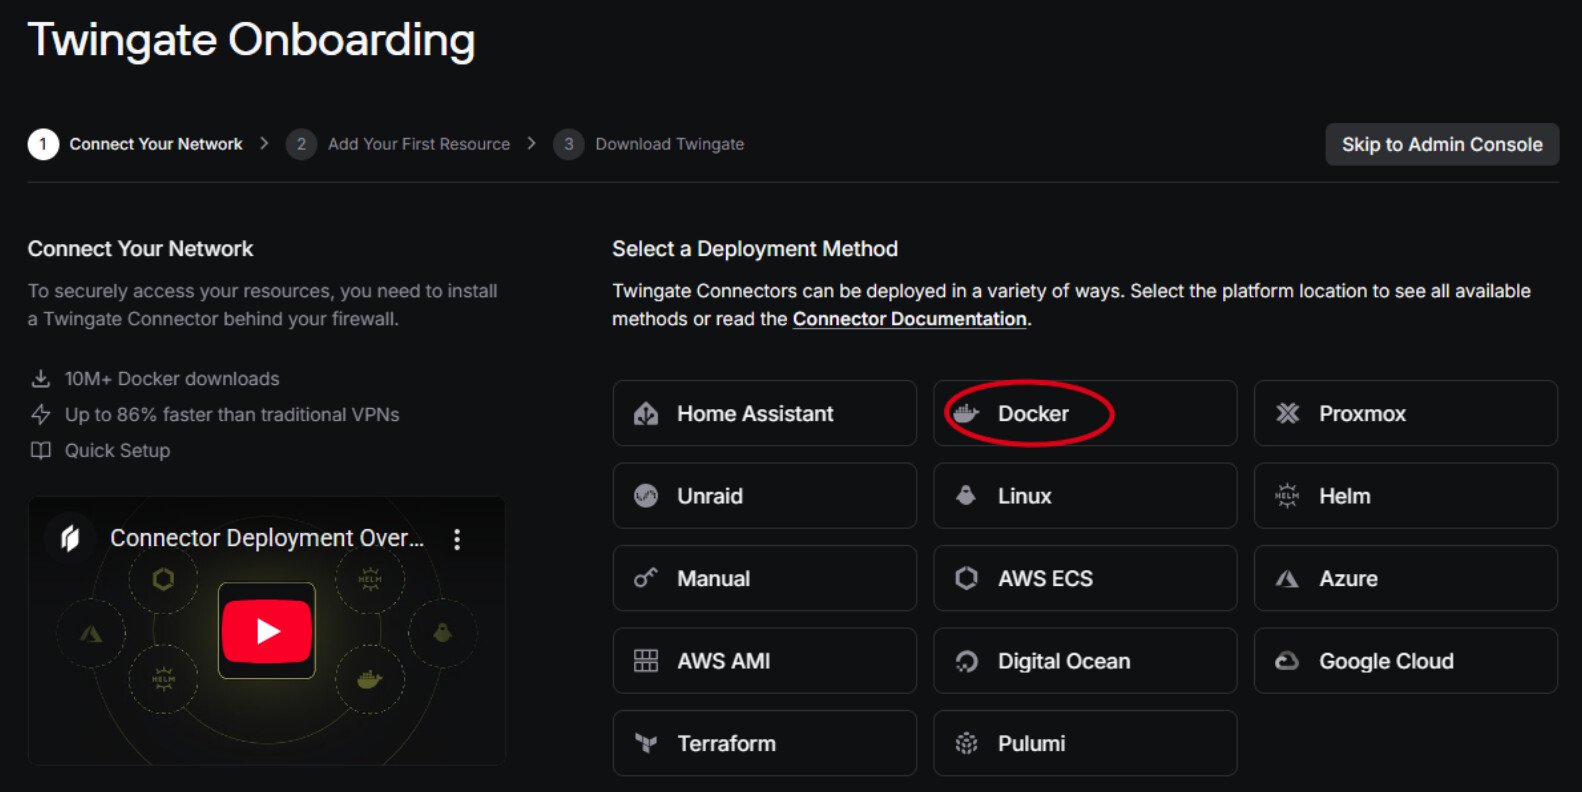The image size is (1582, 792).
Task: Click the Docker whale icon
Action: [966, 413]
